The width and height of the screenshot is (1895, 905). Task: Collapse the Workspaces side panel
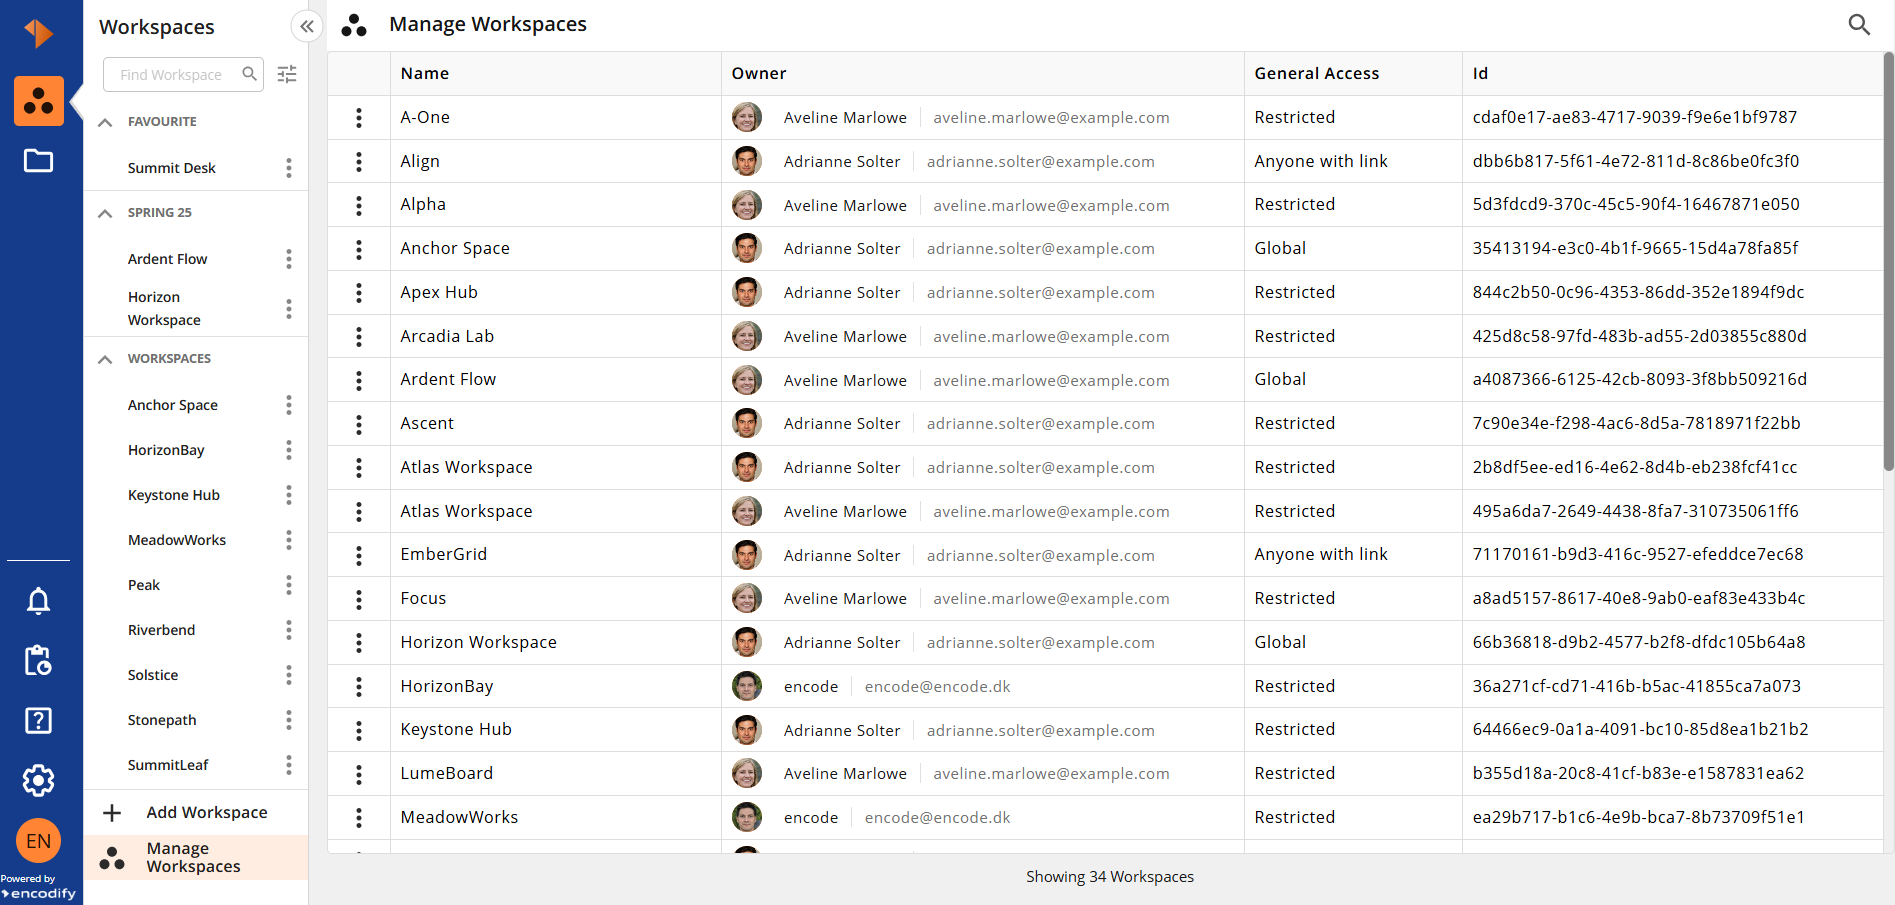tap(307, 27)
